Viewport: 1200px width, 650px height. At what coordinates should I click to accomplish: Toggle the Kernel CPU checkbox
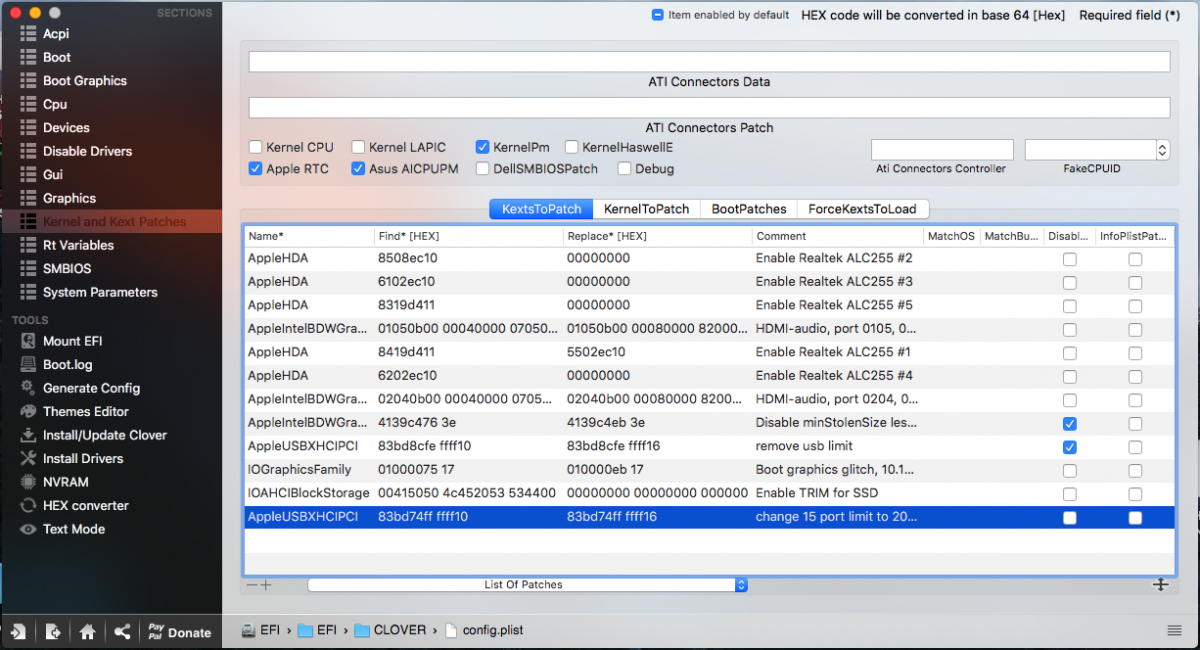(x=256, y=147)
